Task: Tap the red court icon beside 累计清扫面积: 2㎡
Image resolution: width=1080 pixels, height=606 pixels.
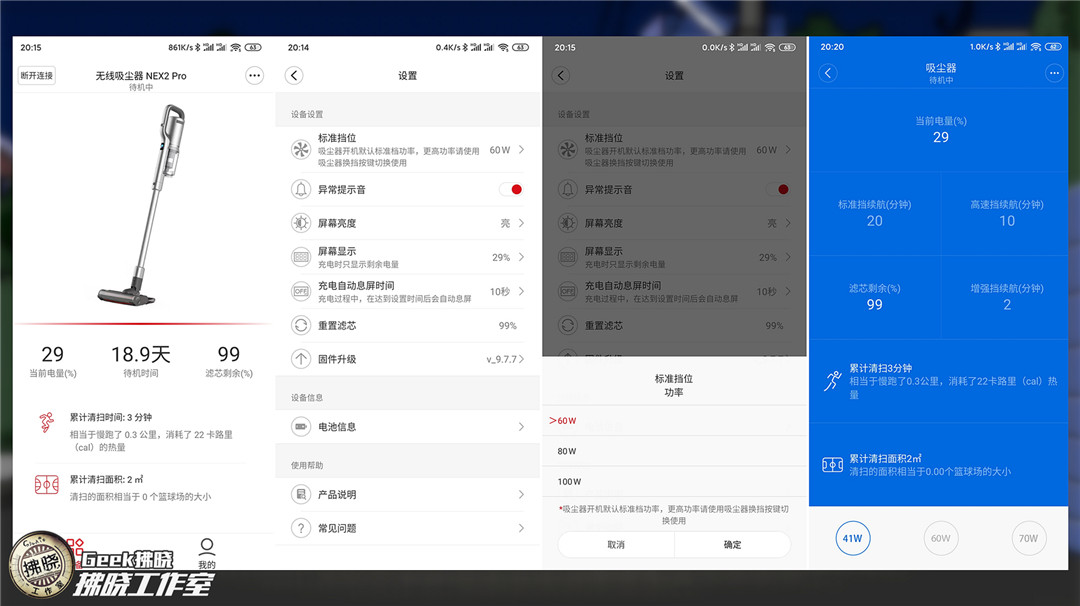Action: tap(47, 485)
